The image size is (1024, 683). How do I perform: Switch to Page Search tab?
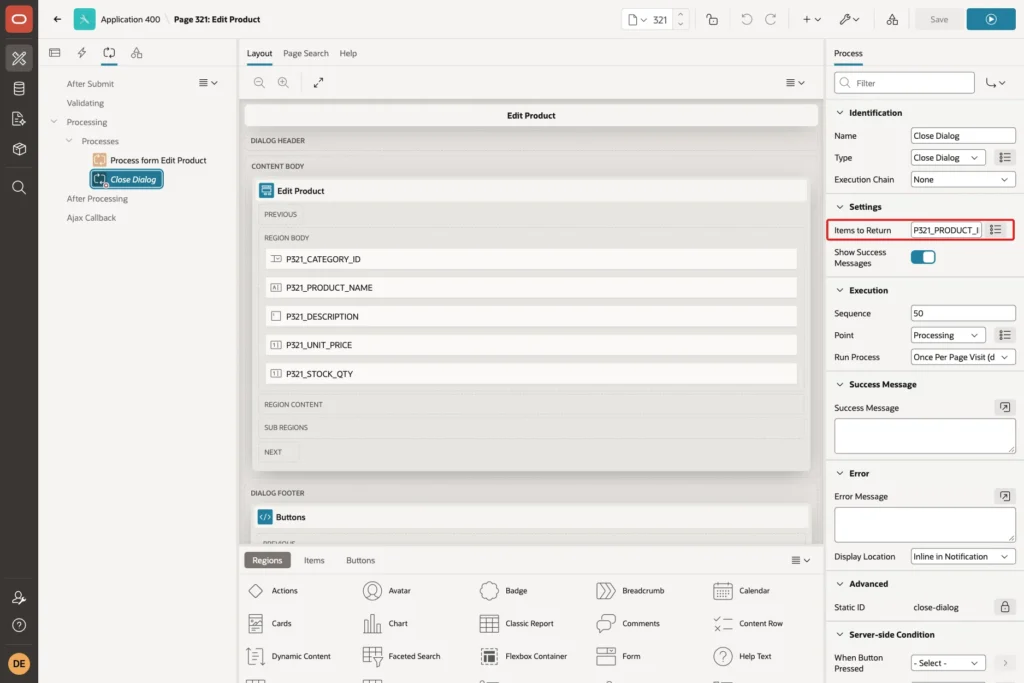pyautogui.click(x=306, y=54)
